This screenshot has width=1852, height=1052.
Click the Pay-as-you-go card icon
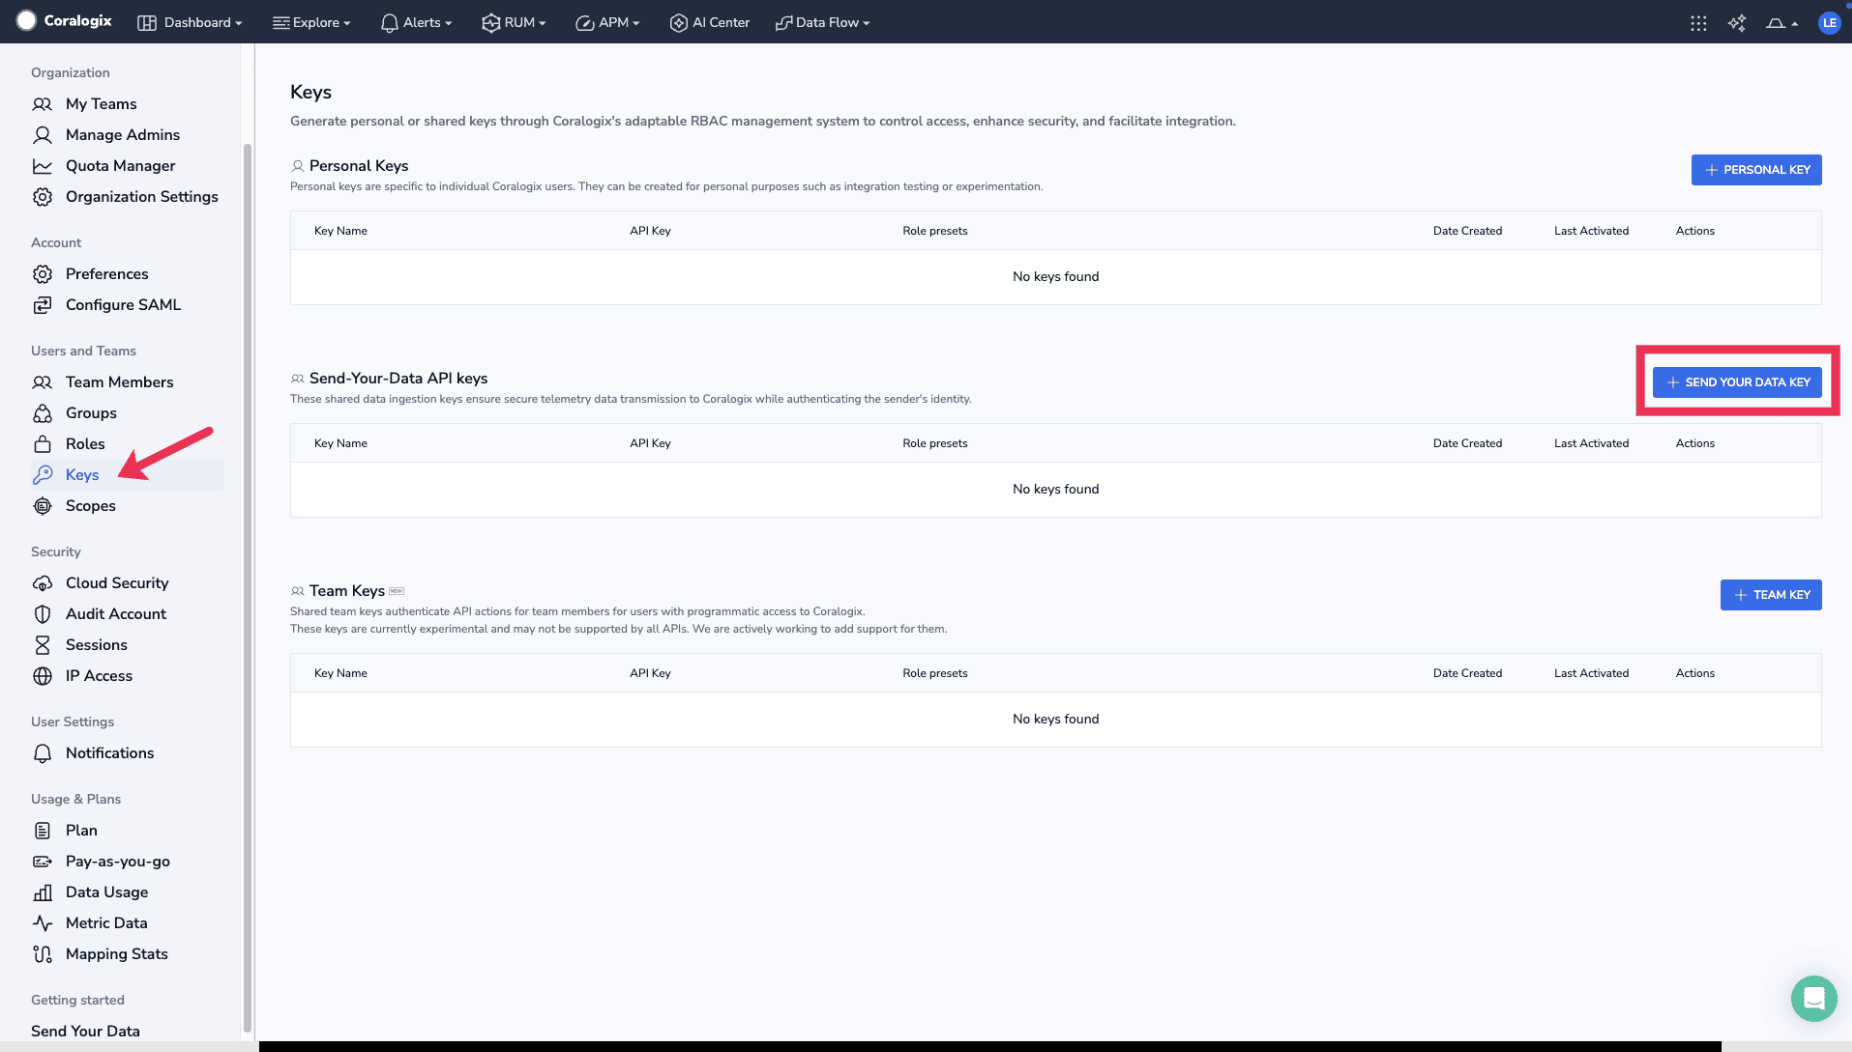[x=42, y=861]
